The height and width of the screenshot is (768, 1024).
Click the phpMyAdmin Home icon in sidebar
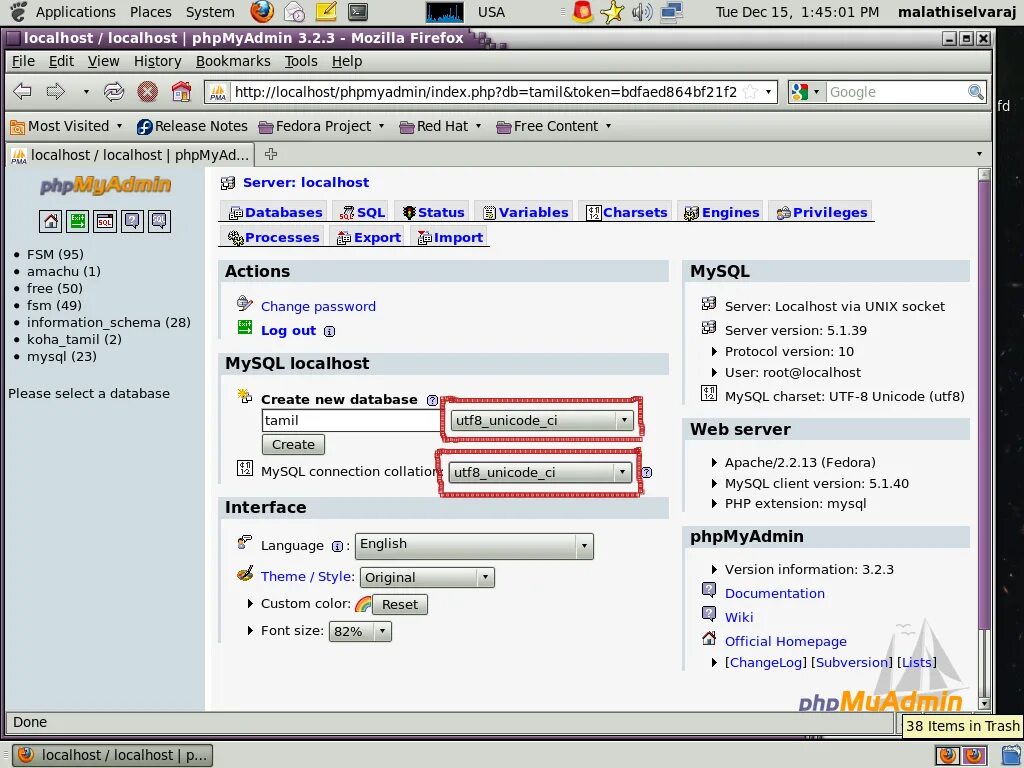[x=50, y=221]
